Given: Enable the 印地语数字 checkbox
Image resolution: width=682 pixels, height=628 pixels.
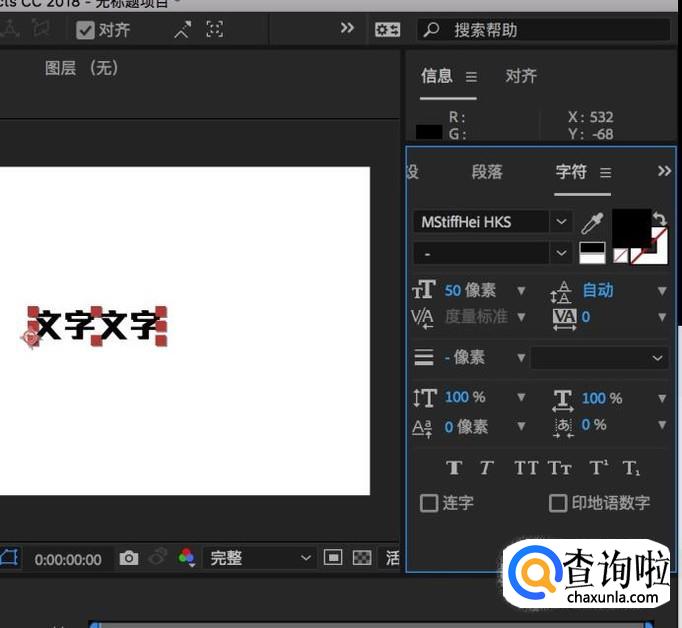Looking at the screenshot, I should pyautogui.click(x=558, y=503).
